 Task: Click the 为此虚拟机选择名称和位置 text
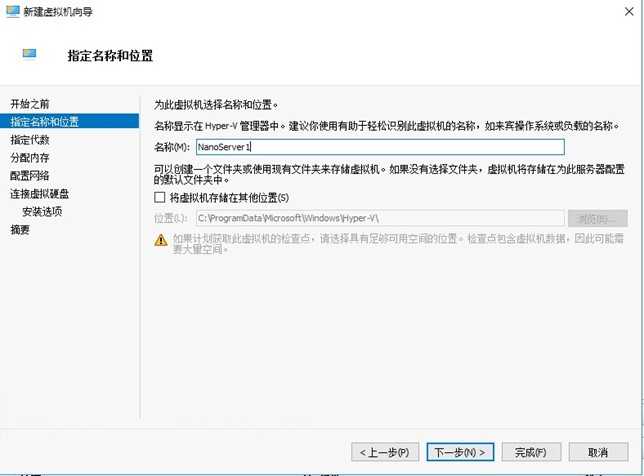(216, 105)
